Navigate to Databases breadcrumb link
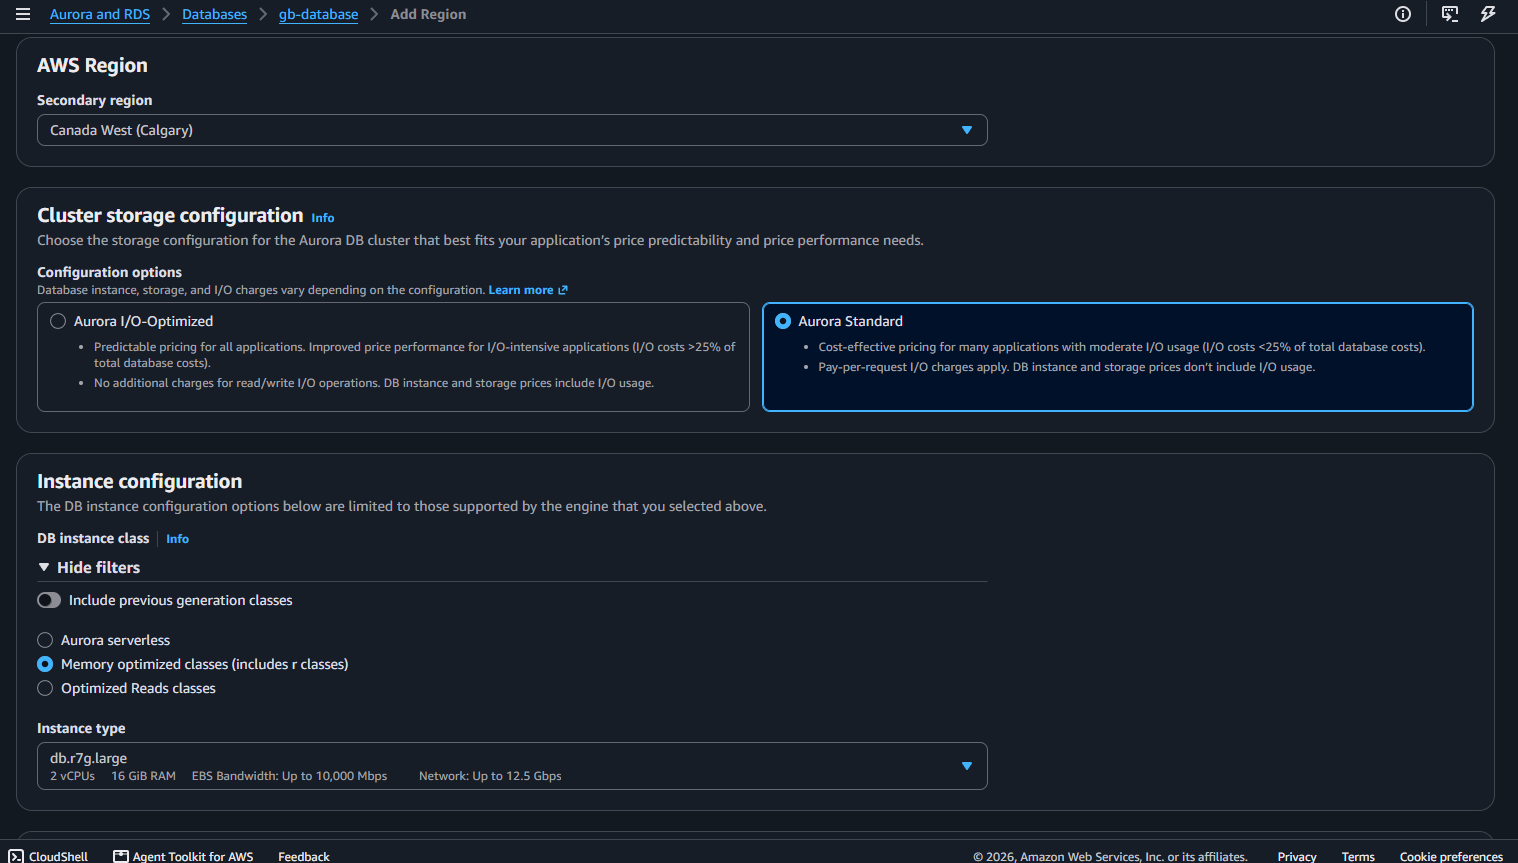The height and width of the screenshot is (863, 1518). pyautogui.click(x=214, y=14)
